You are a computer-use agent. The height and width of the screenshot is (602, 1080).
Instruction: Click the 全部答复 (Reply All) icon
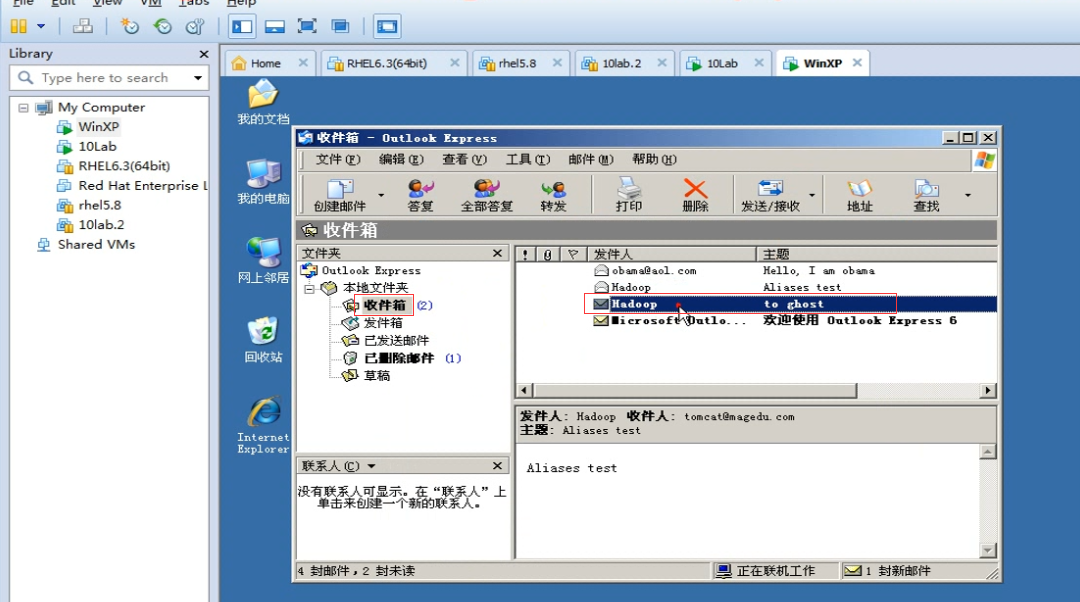[486, 195]
